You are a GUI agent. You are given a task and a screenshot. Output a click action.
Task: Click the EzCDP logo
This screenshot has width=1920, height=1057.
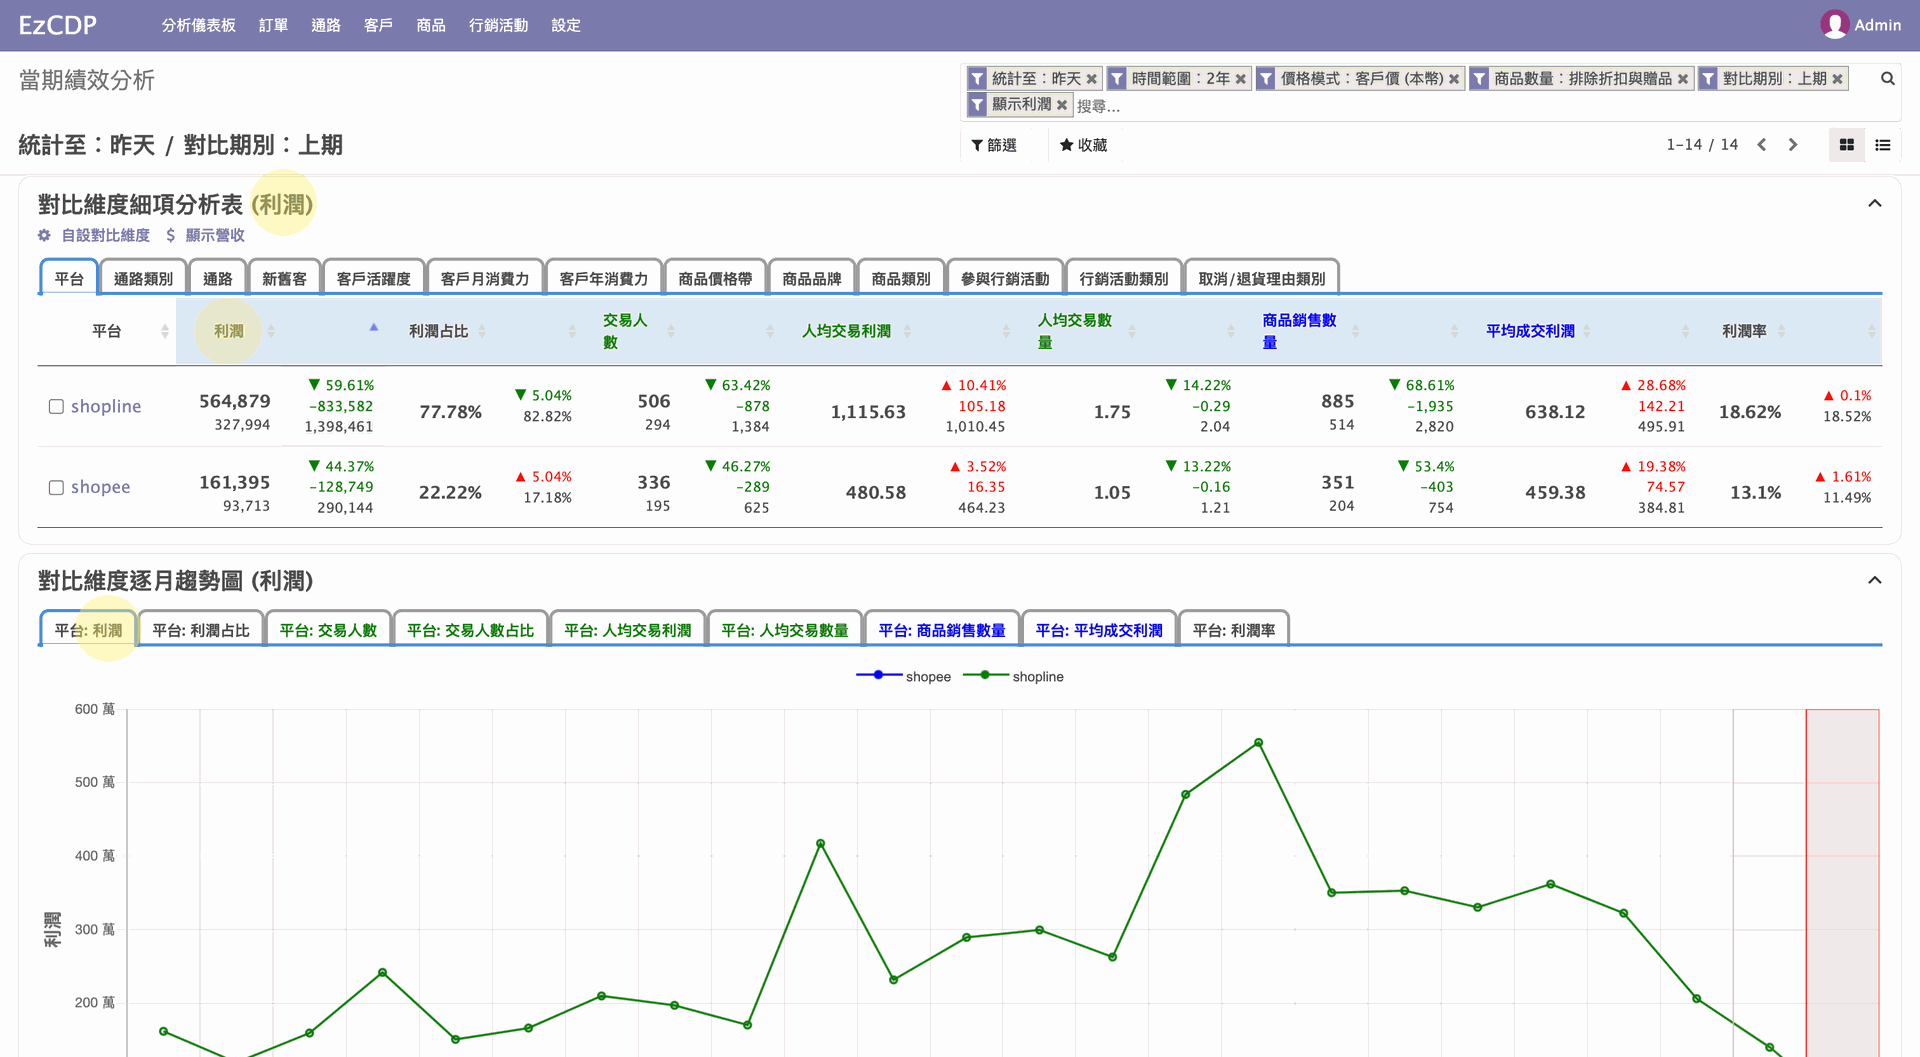(58, 25)
